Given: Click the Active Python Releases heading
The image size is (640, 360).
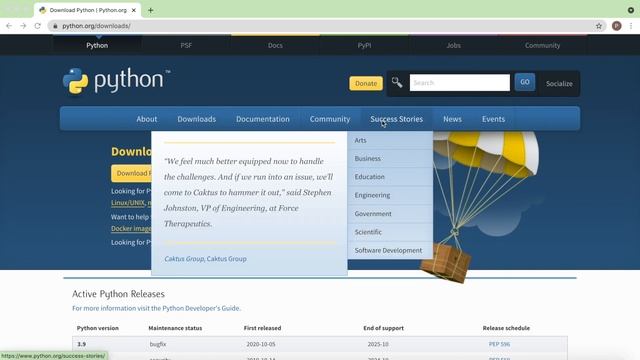Looking at the screenshot, I should pos(118,294).
